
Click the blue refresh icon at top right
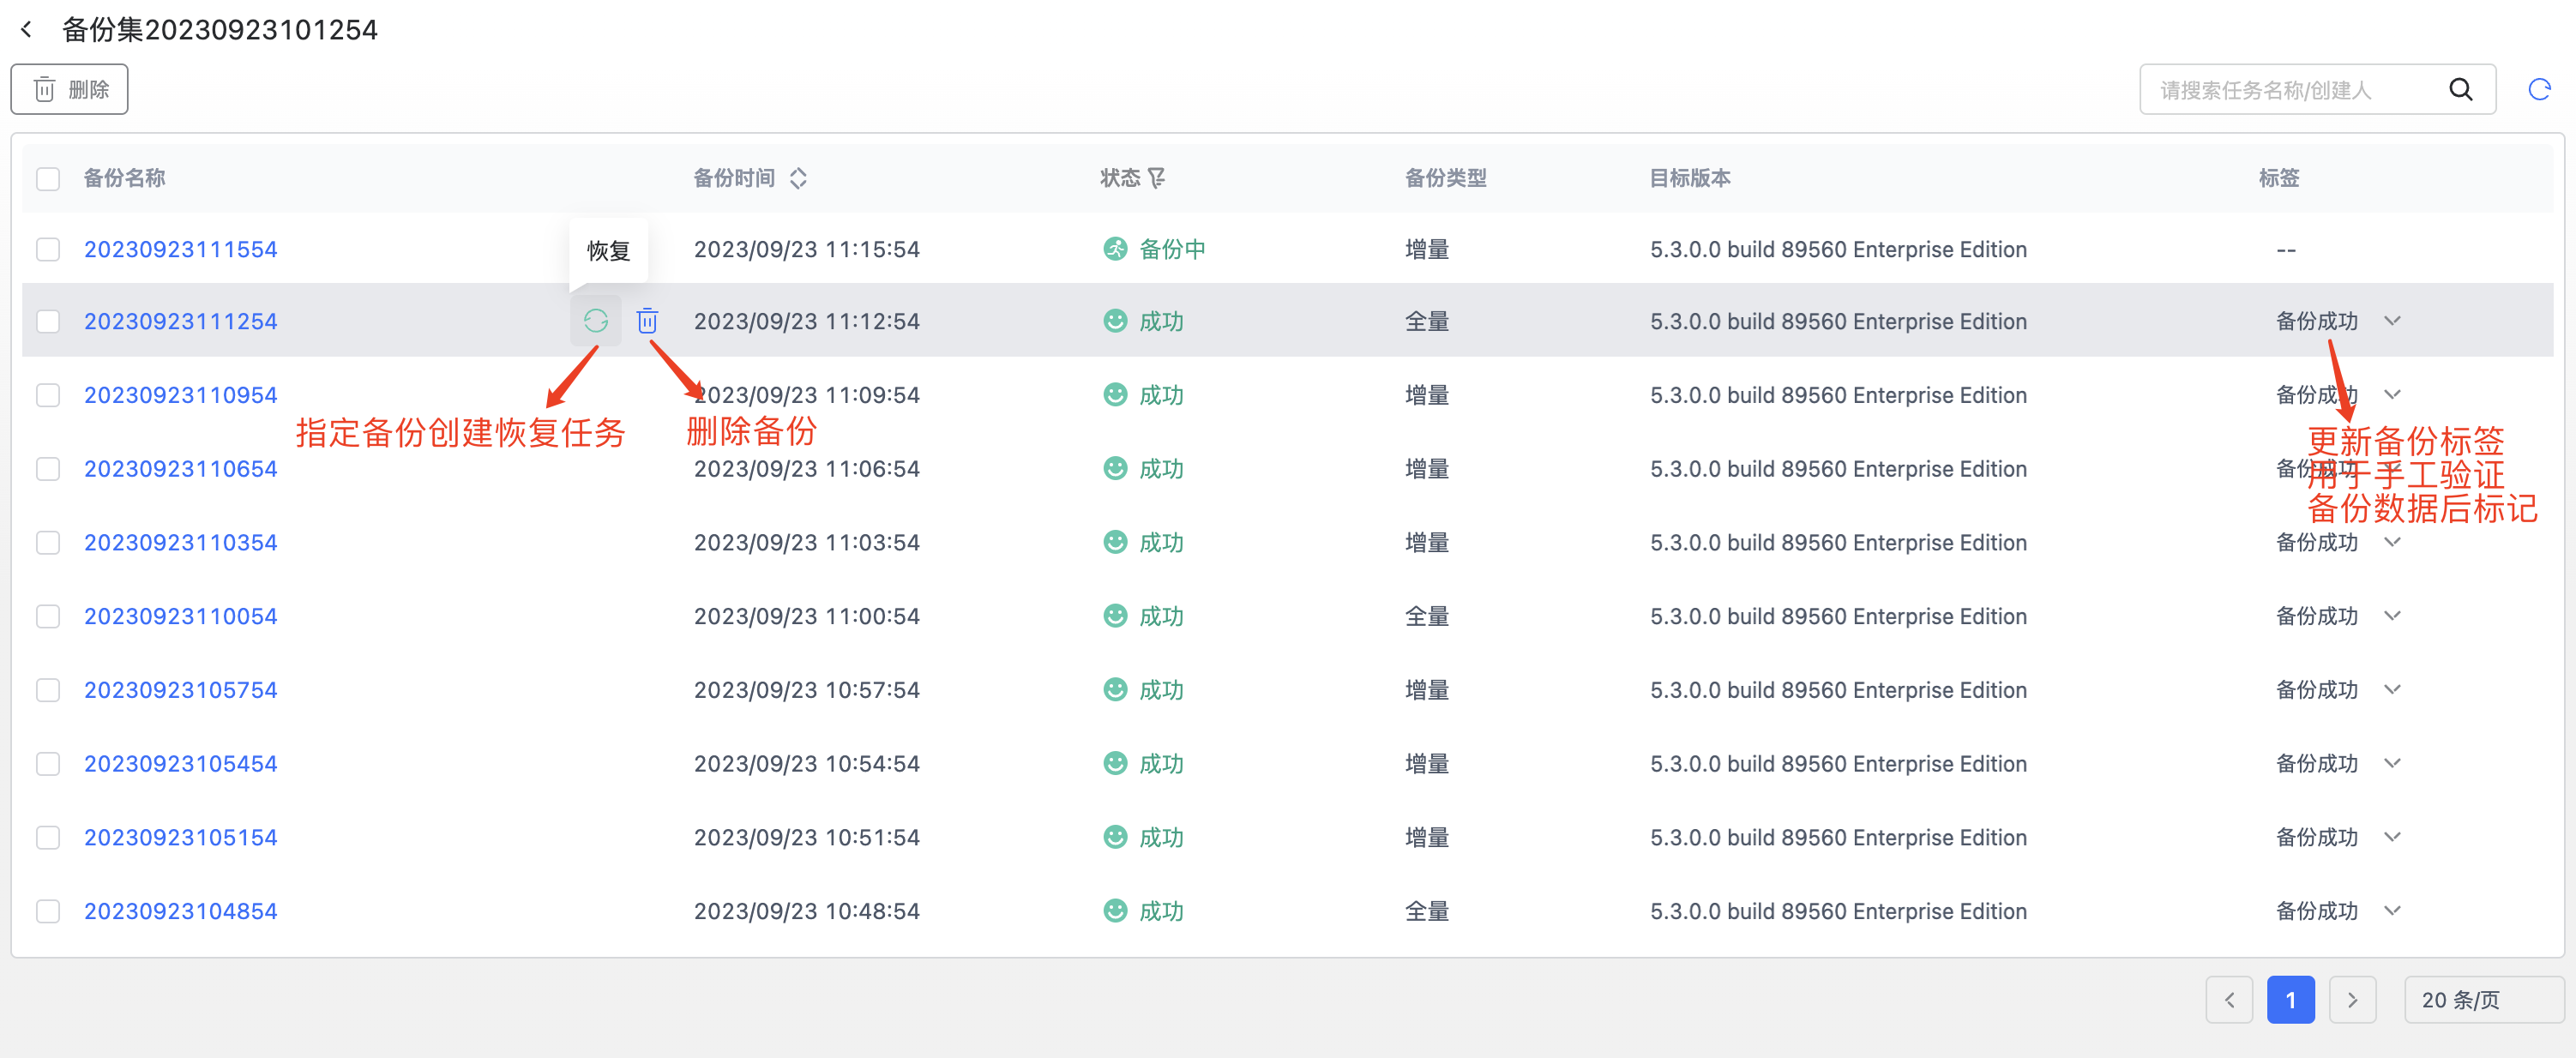(2539, 90)
